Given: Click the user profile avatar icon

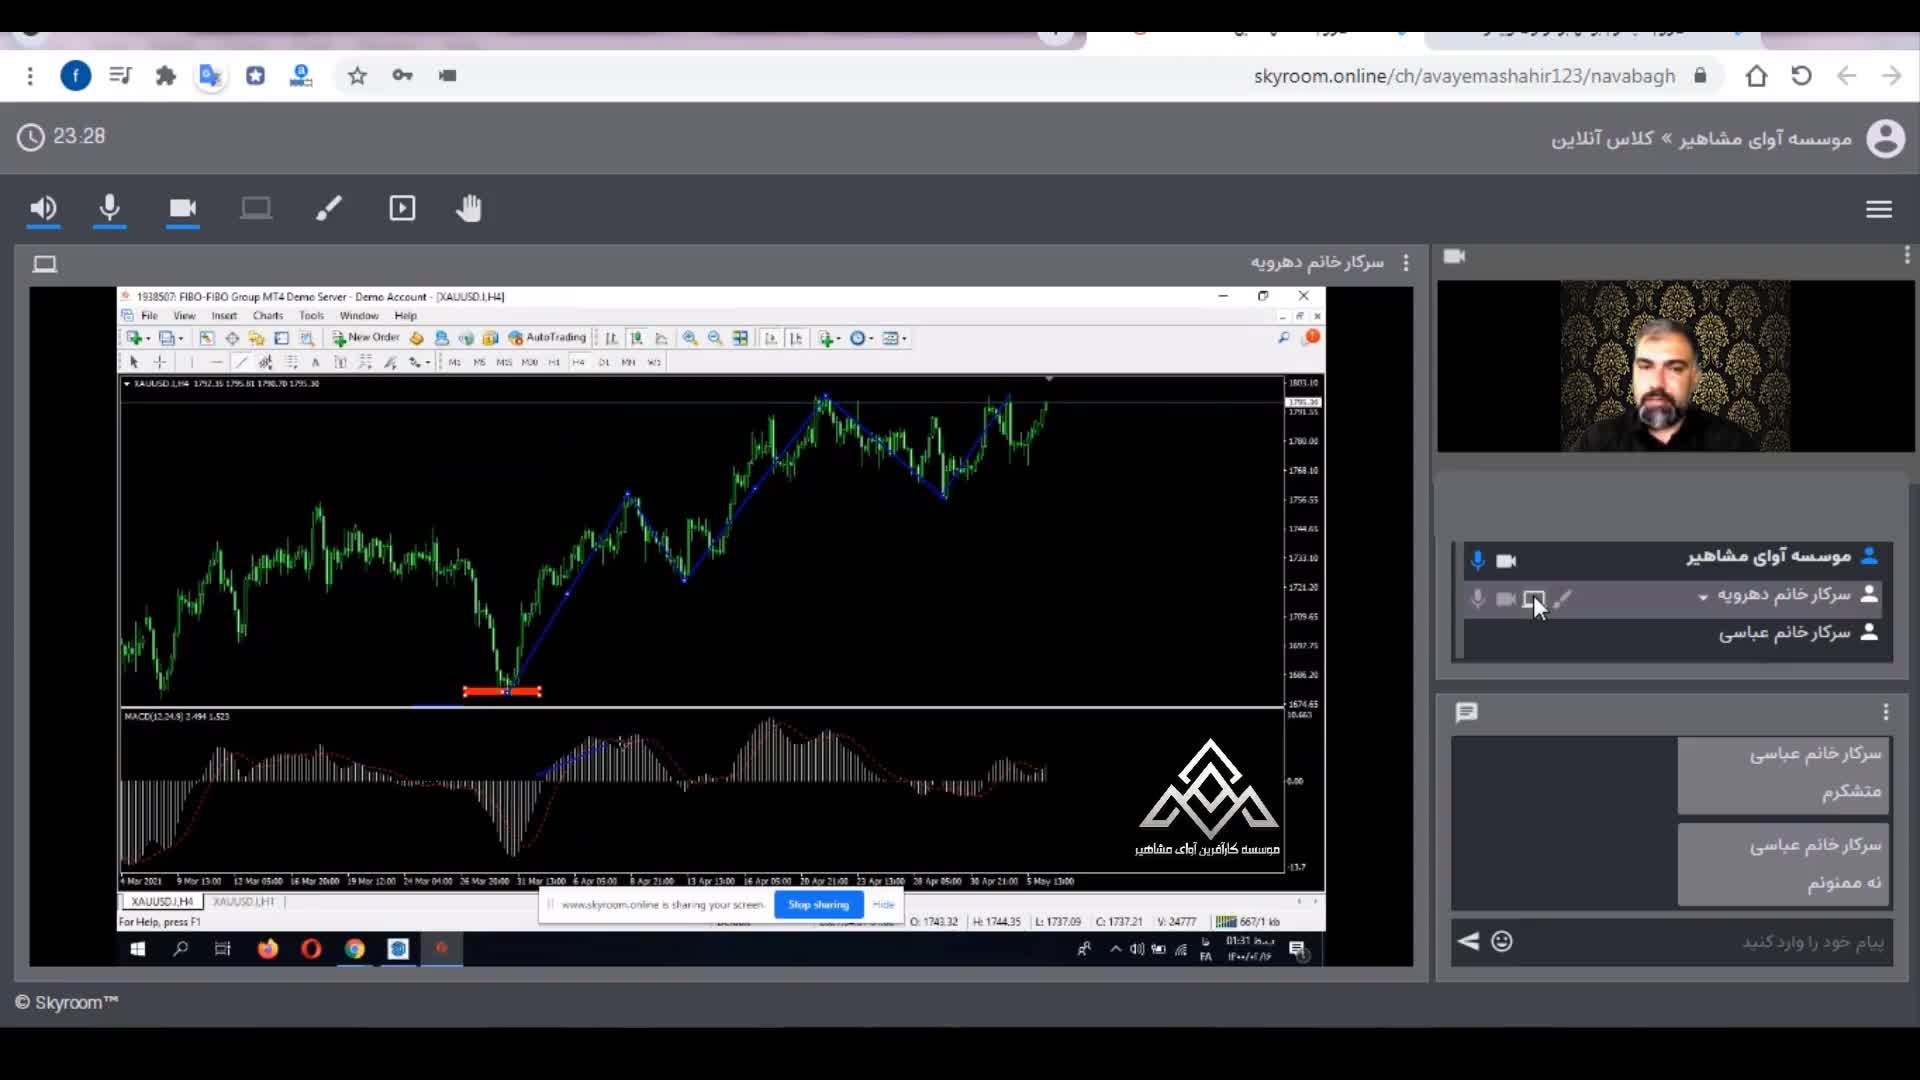Looking at the screenshot, I should 1885,138.
